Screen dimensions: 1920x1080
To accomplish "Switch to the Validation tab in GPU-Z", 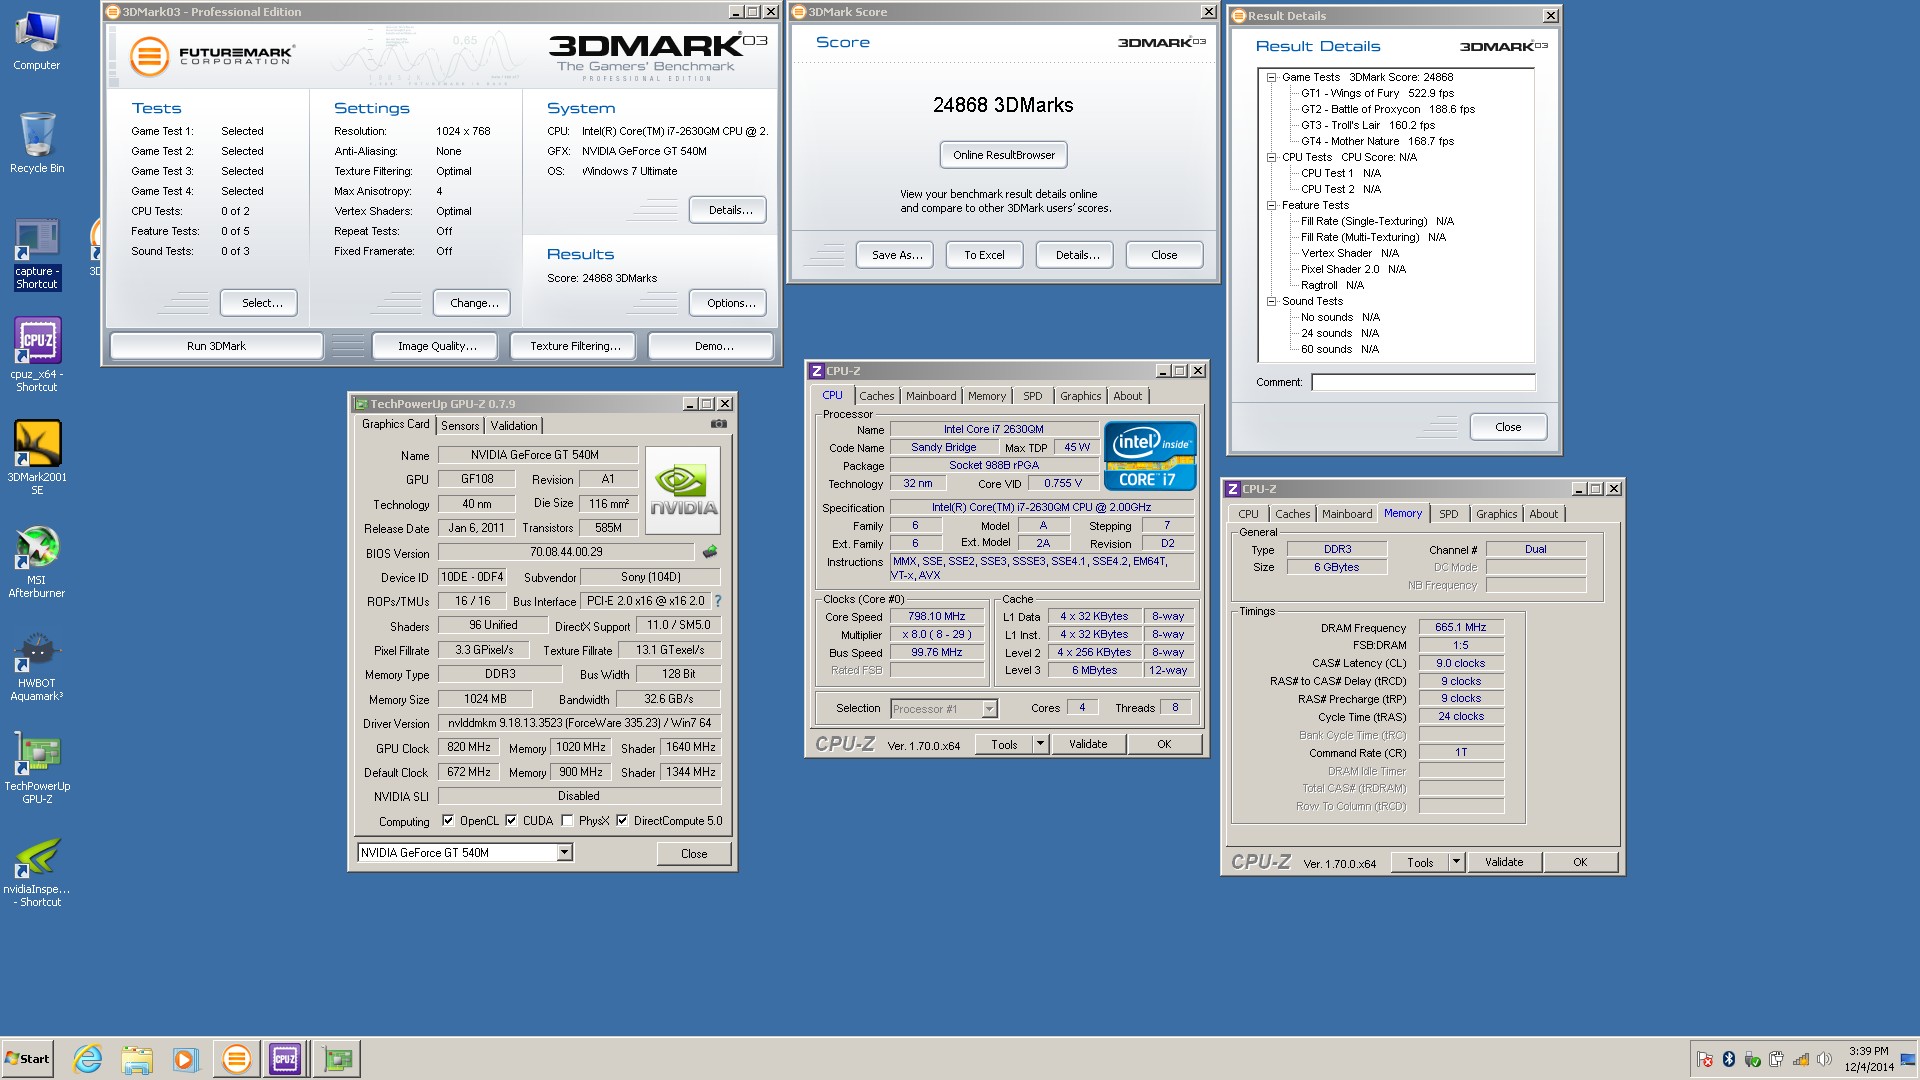I will [514, 426].
